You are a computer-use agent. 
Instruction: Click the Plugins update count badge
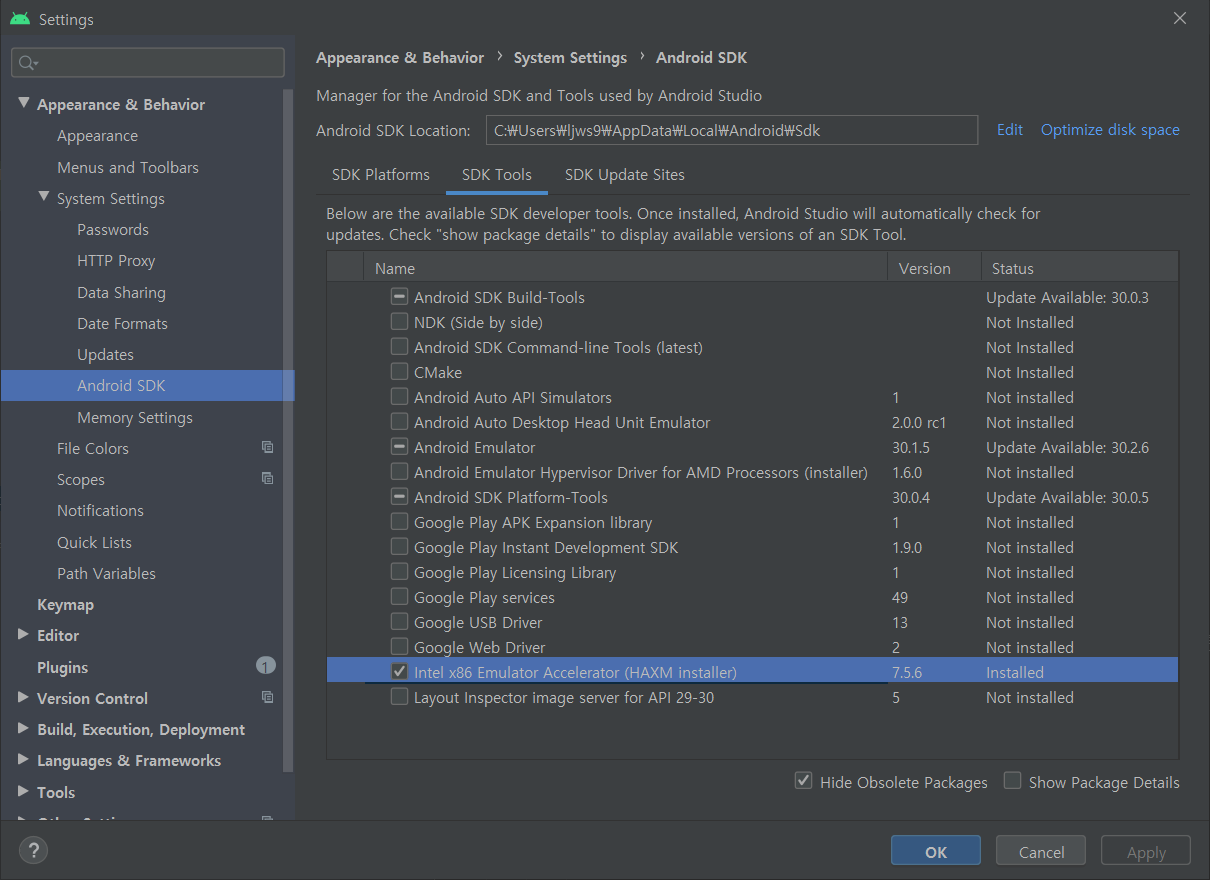click(x=265, y=666)
